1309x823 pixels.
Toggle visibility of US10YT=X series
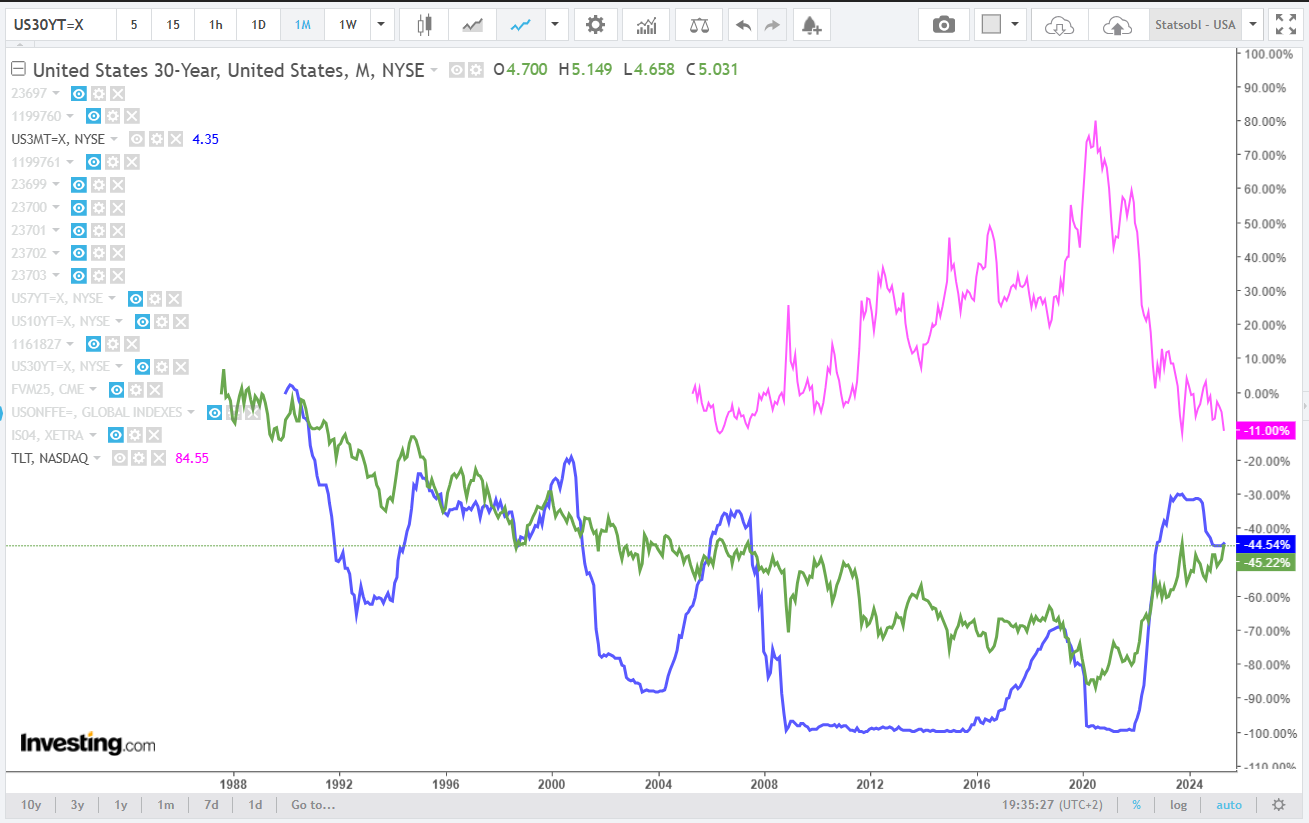coord(143,321)
